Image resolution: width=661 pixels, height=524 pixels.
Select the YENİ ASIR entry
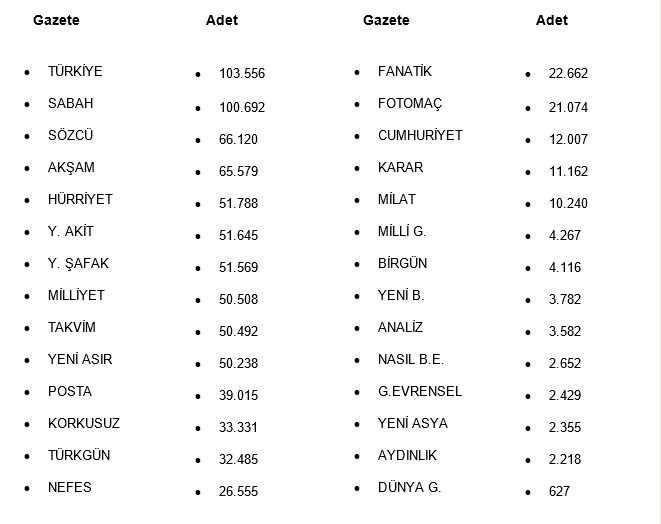(80, 359)
